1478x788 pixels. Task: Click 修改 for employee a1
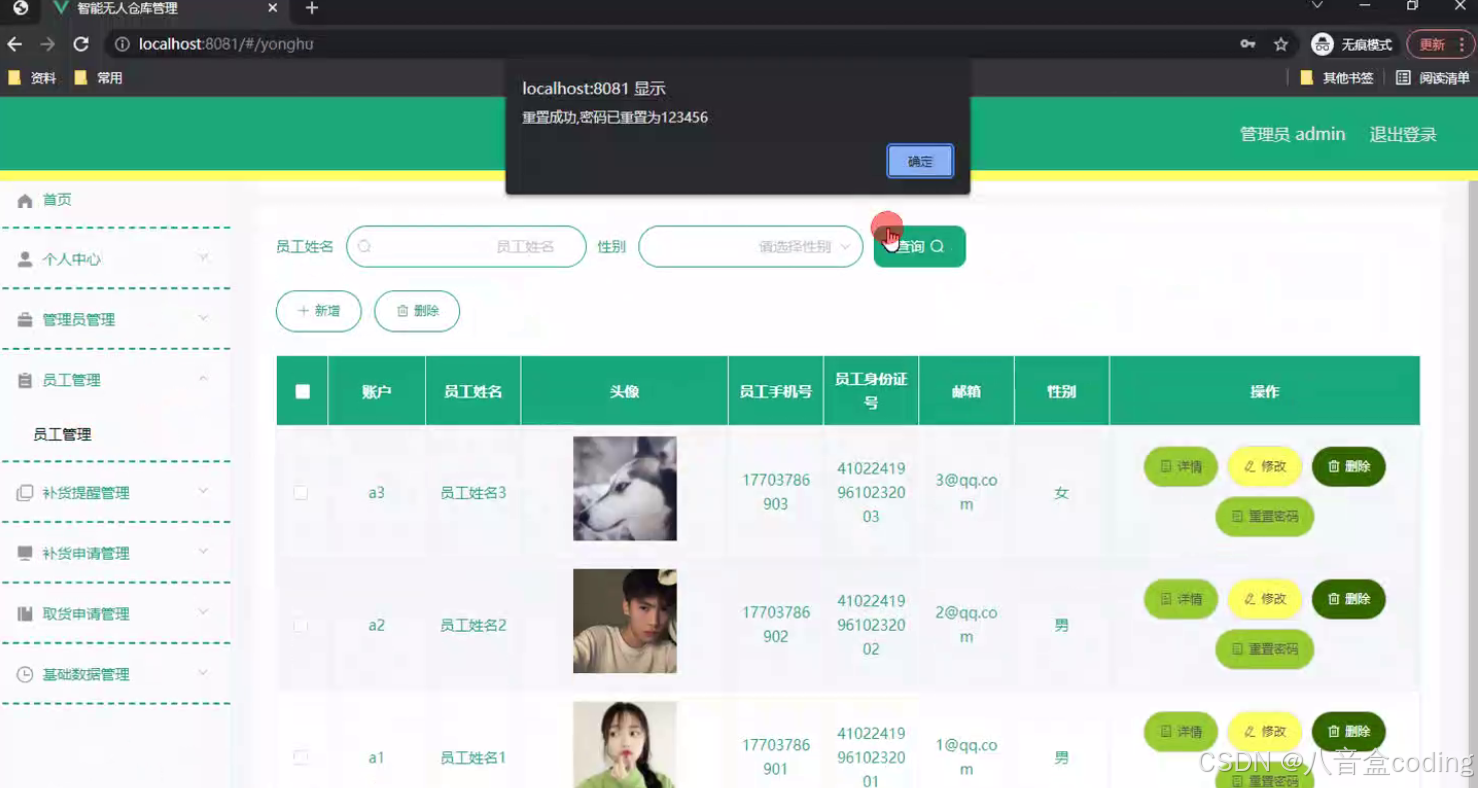1265,731
